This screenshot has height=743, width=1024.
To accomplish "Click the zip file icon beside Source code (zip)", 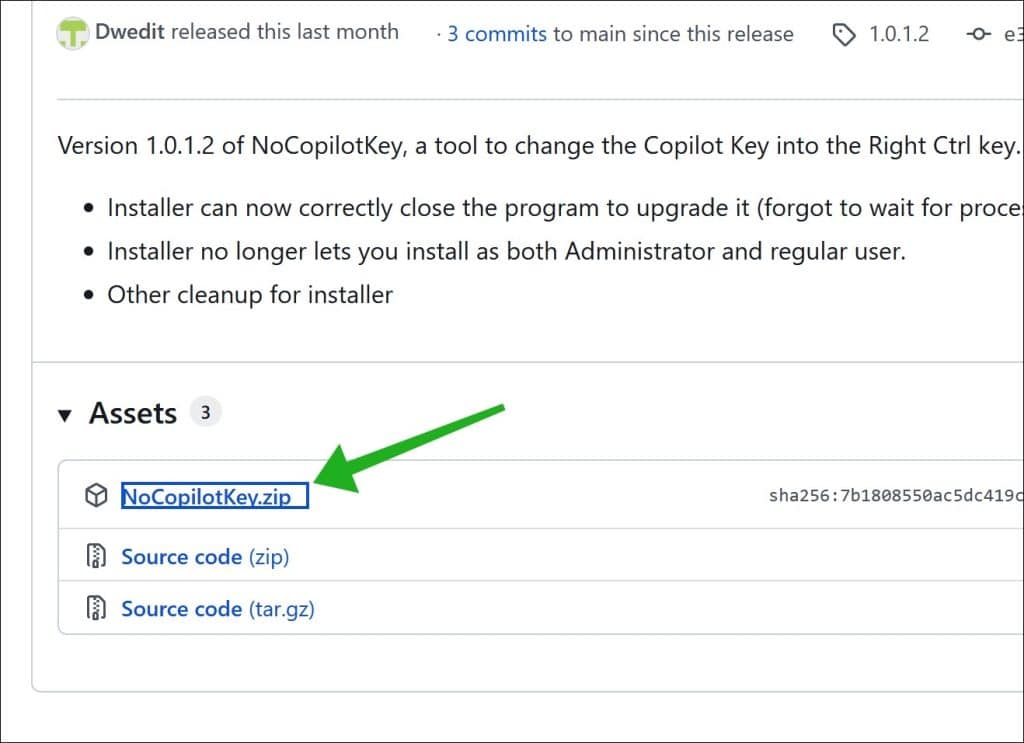I will point(96,555).
